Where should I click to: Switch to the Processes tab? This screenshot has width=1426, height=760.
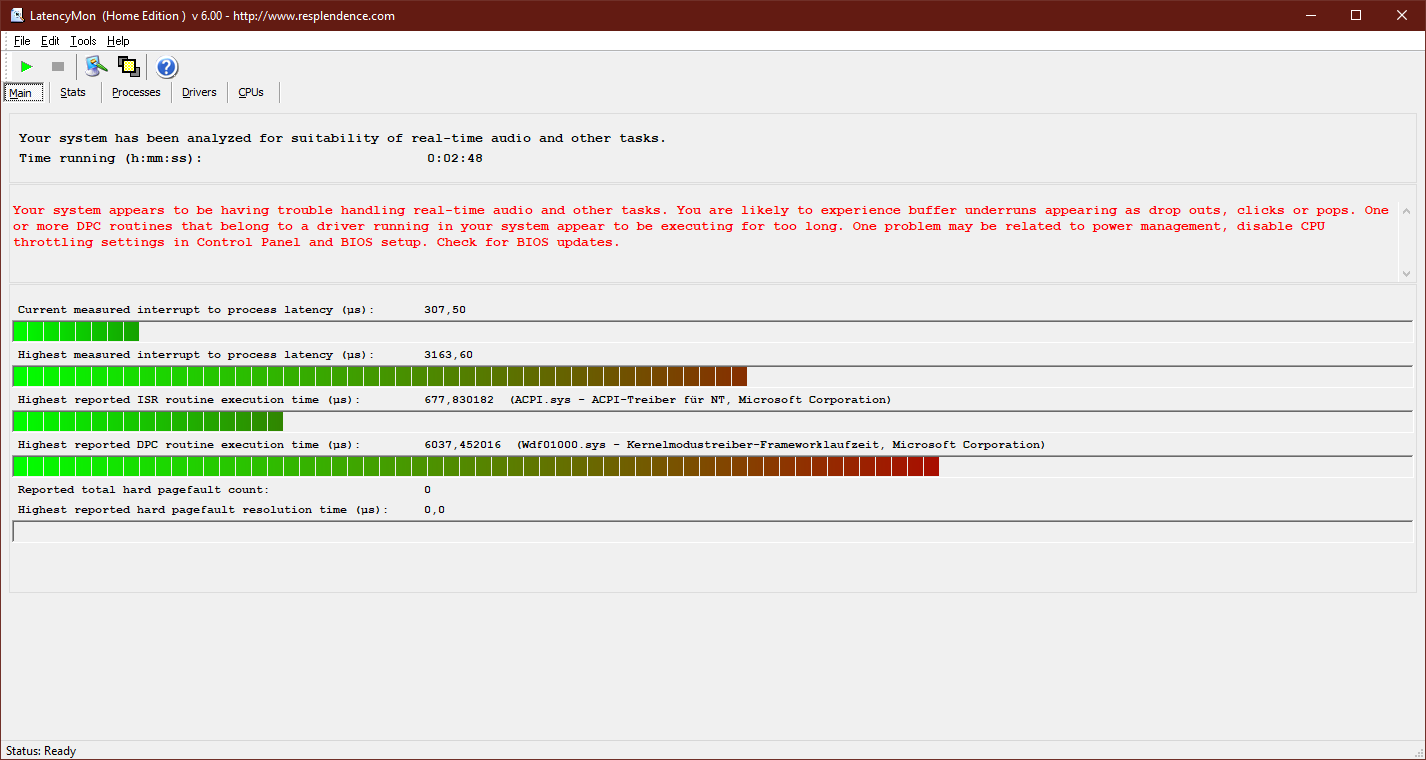pyautogui.click(x=136, y=92)
